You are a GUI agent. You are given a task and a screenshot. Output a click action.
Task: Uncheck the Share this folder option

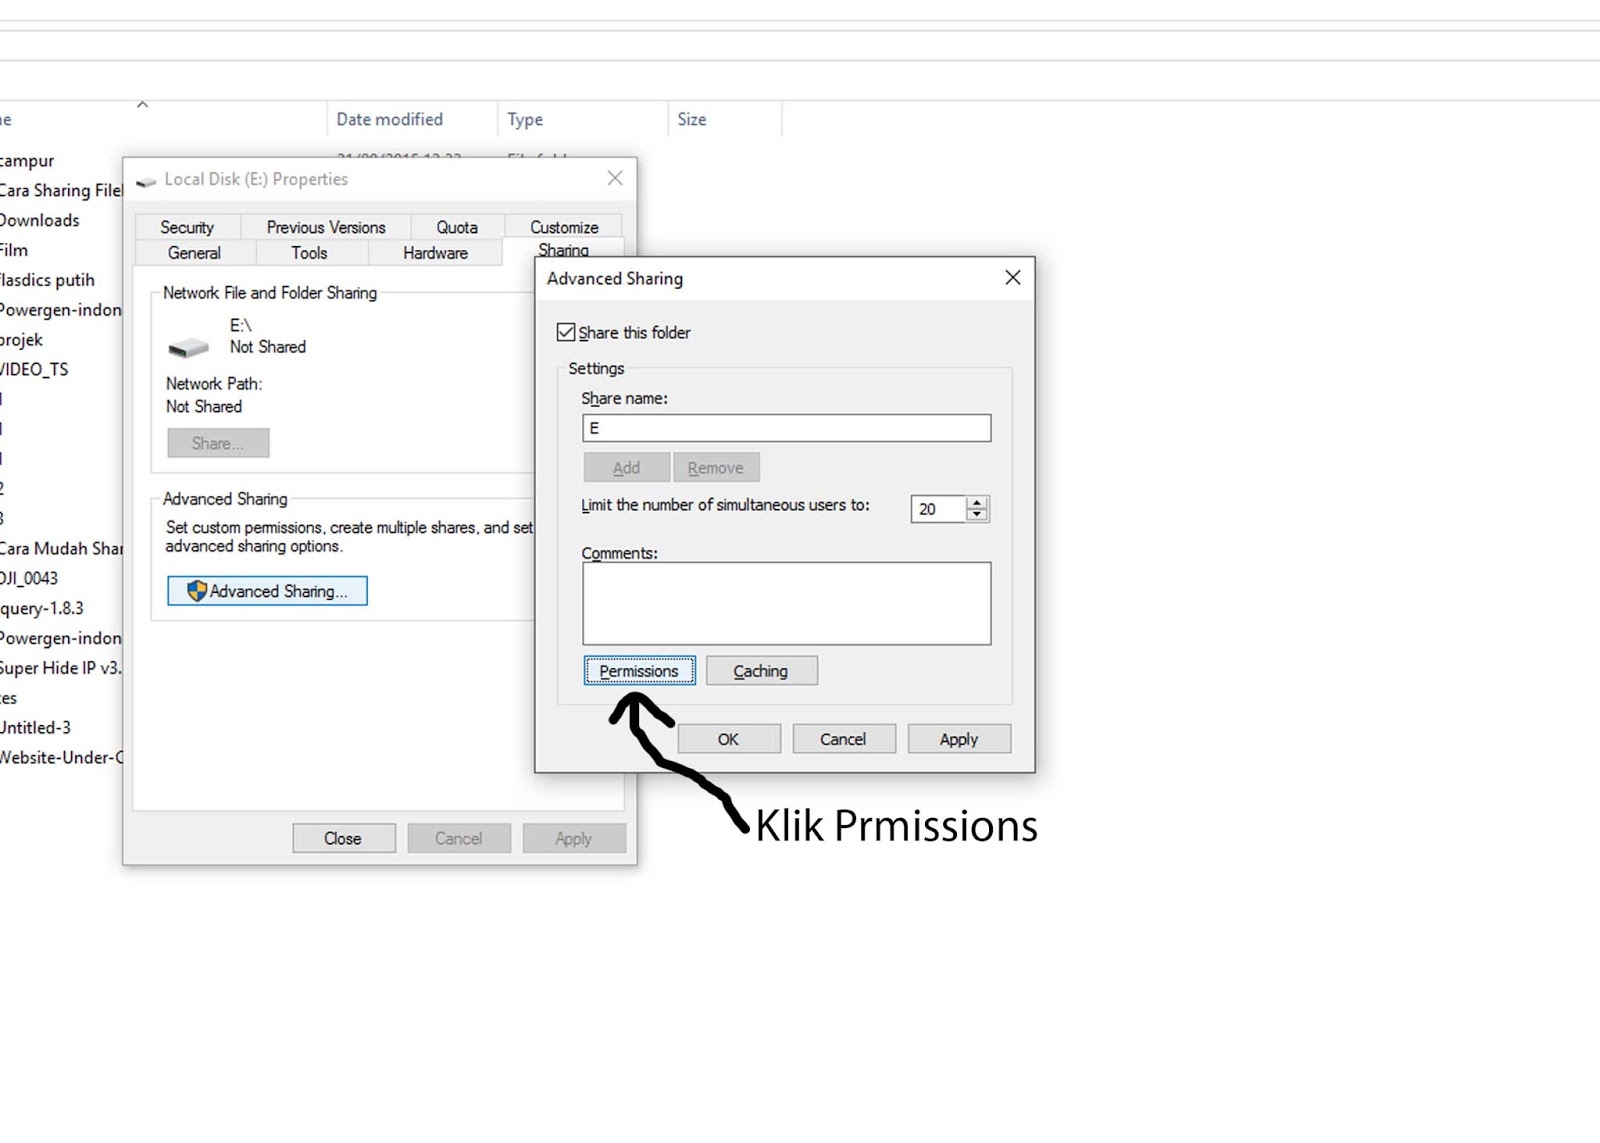pos(566,331)
